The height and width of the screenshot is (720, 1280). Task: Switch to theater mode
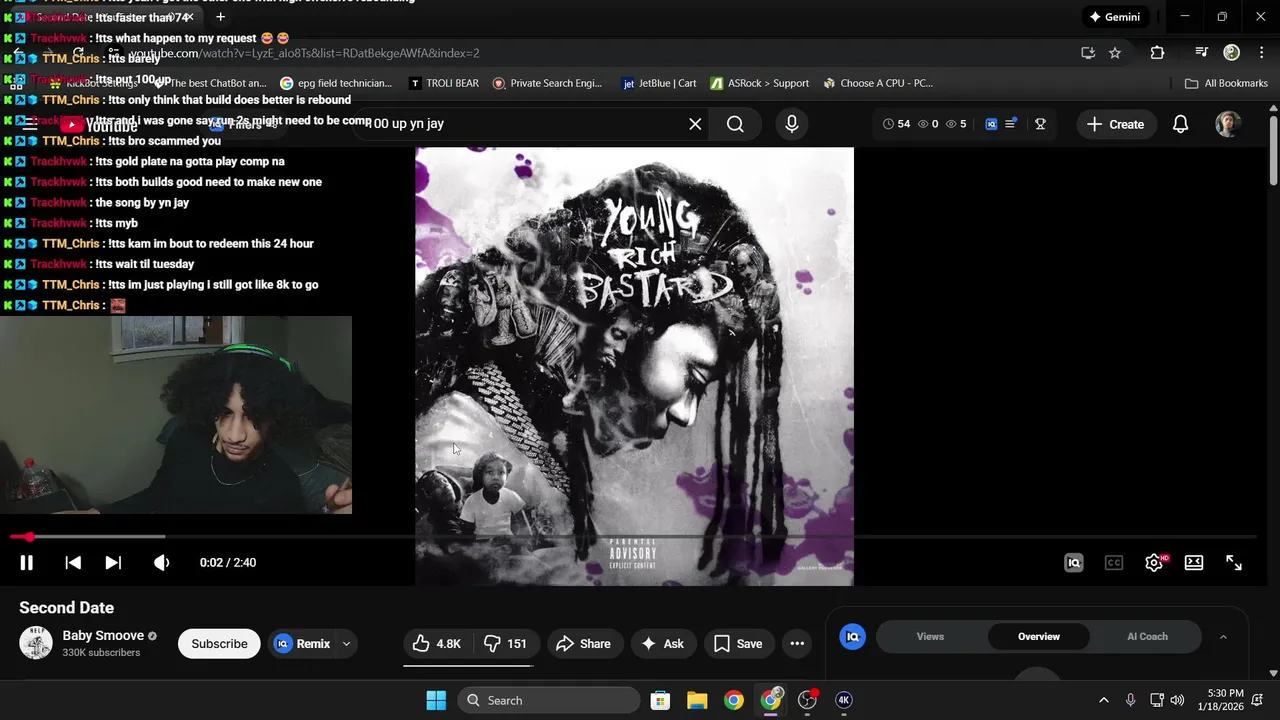(1194, 563)
